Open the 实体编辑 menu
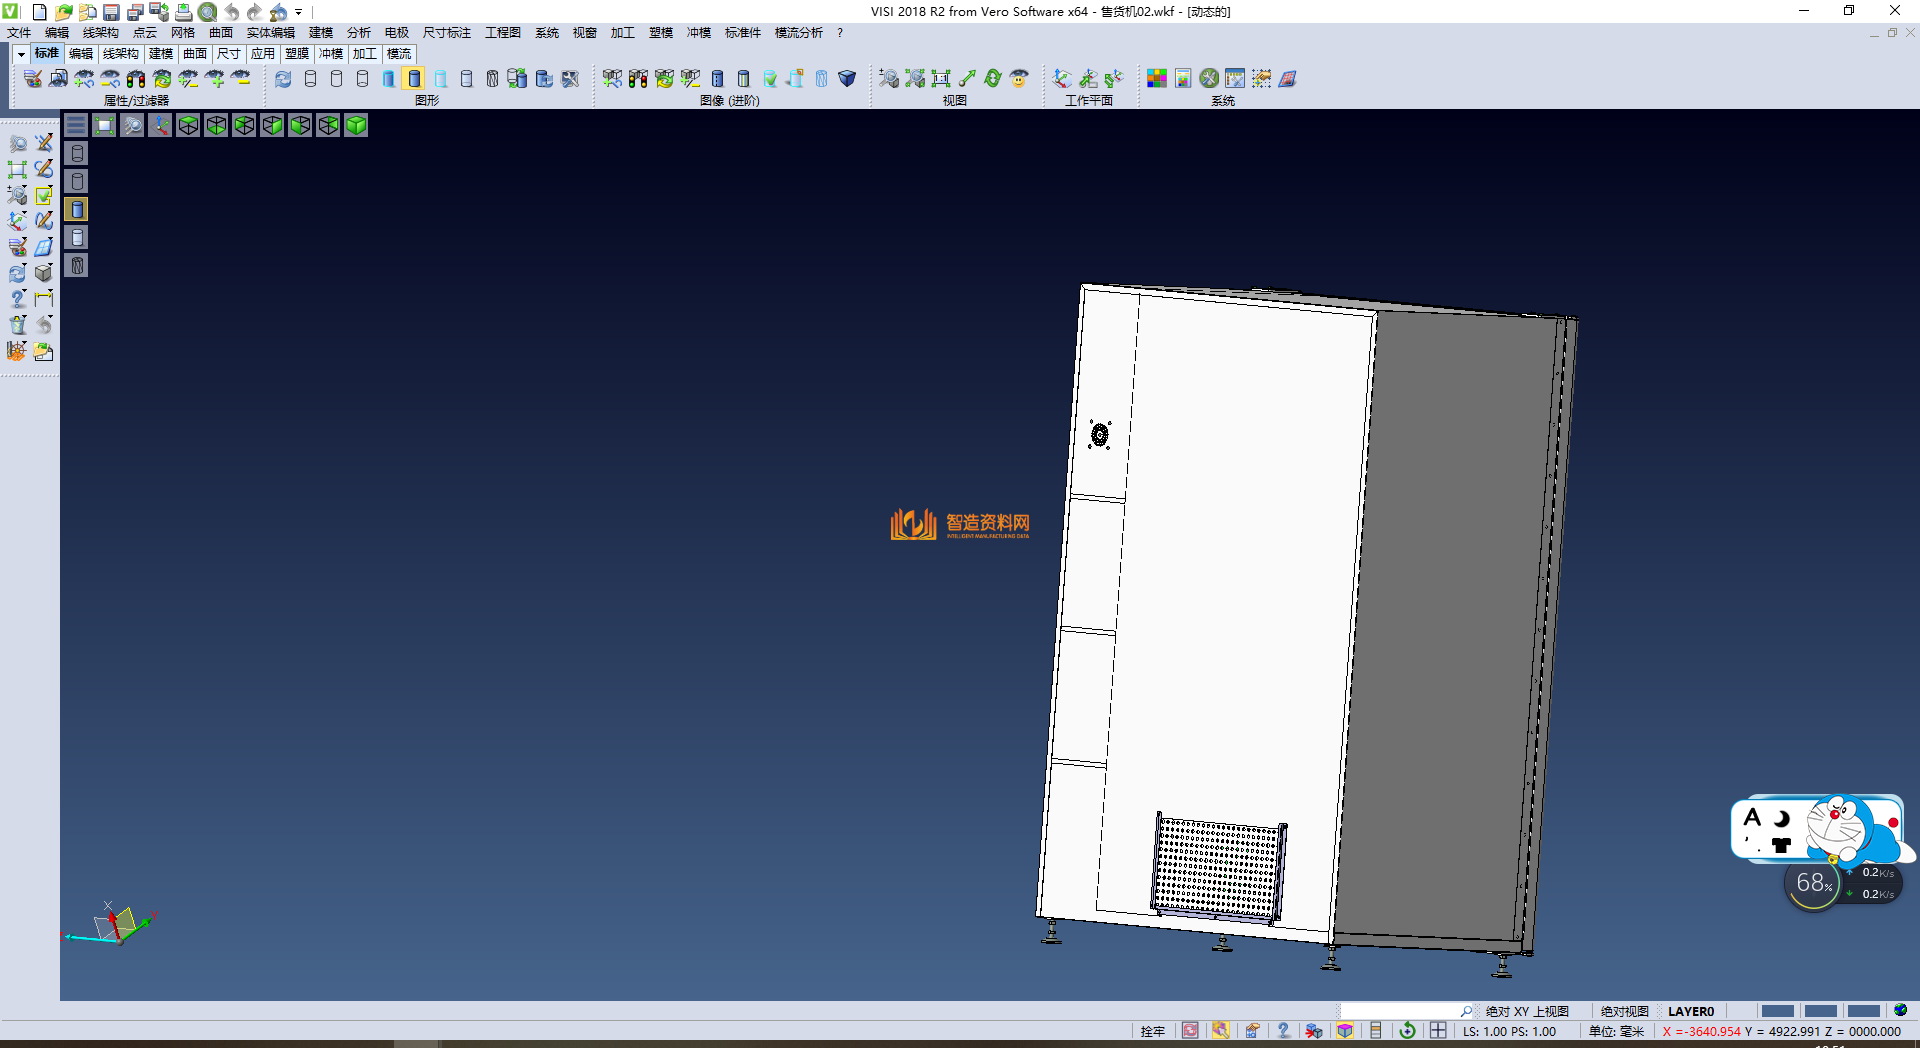The image size is (1920, 1048). coord(270,33)
